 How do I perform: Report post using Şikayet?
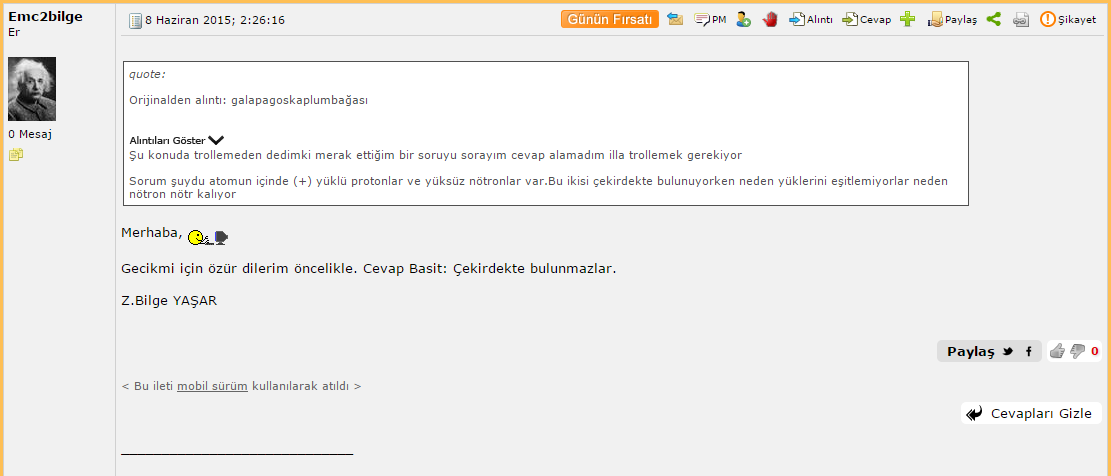(x=1068, y=20)
